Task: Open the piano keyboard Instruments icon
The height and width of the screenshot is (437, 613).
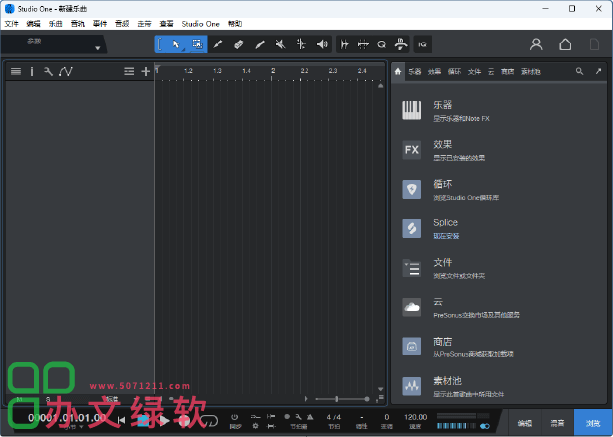Action: click(412, 110)
